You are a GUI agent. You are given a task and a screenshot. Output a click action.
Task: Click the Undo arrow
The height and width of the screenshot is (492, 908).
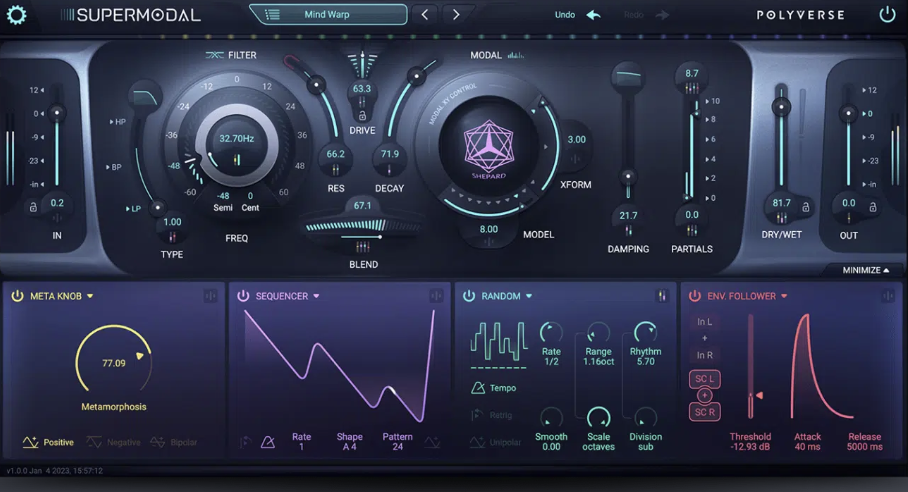coord(594,14)
